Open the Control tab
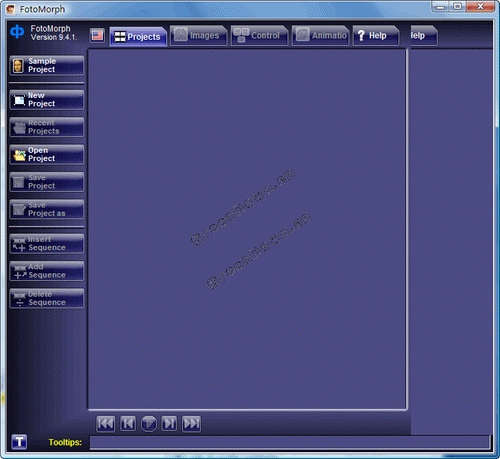500x459 pixels. (x=259, y=35)
